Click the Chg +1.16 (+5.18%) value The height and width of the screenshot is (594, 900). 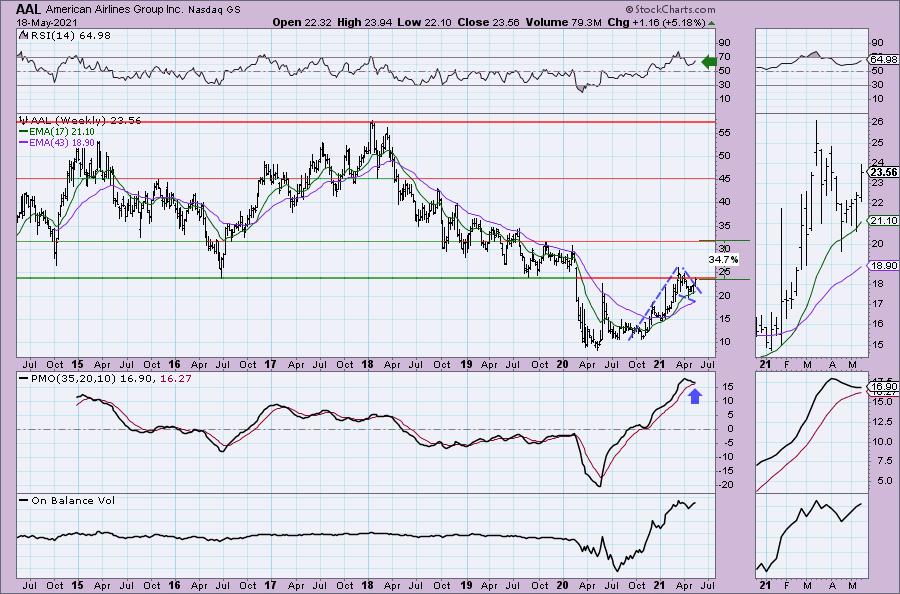click(656, 22)
